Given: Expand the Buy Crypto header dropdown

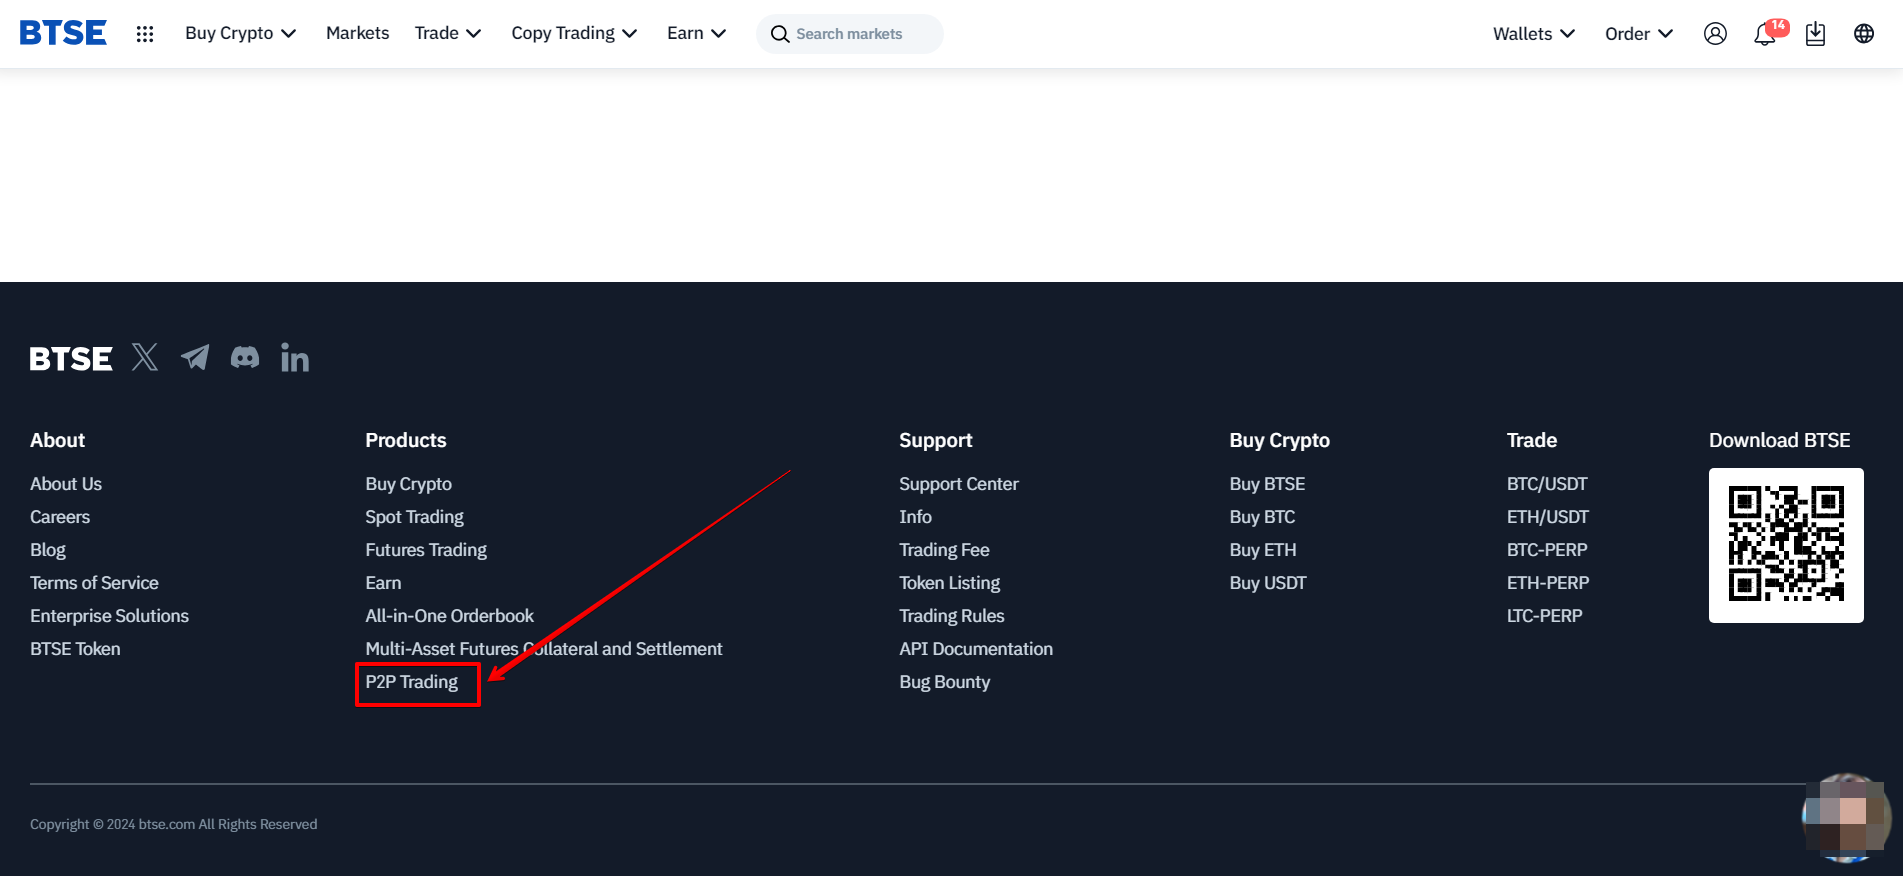Looking at the screenshot, I should point(240,33).
